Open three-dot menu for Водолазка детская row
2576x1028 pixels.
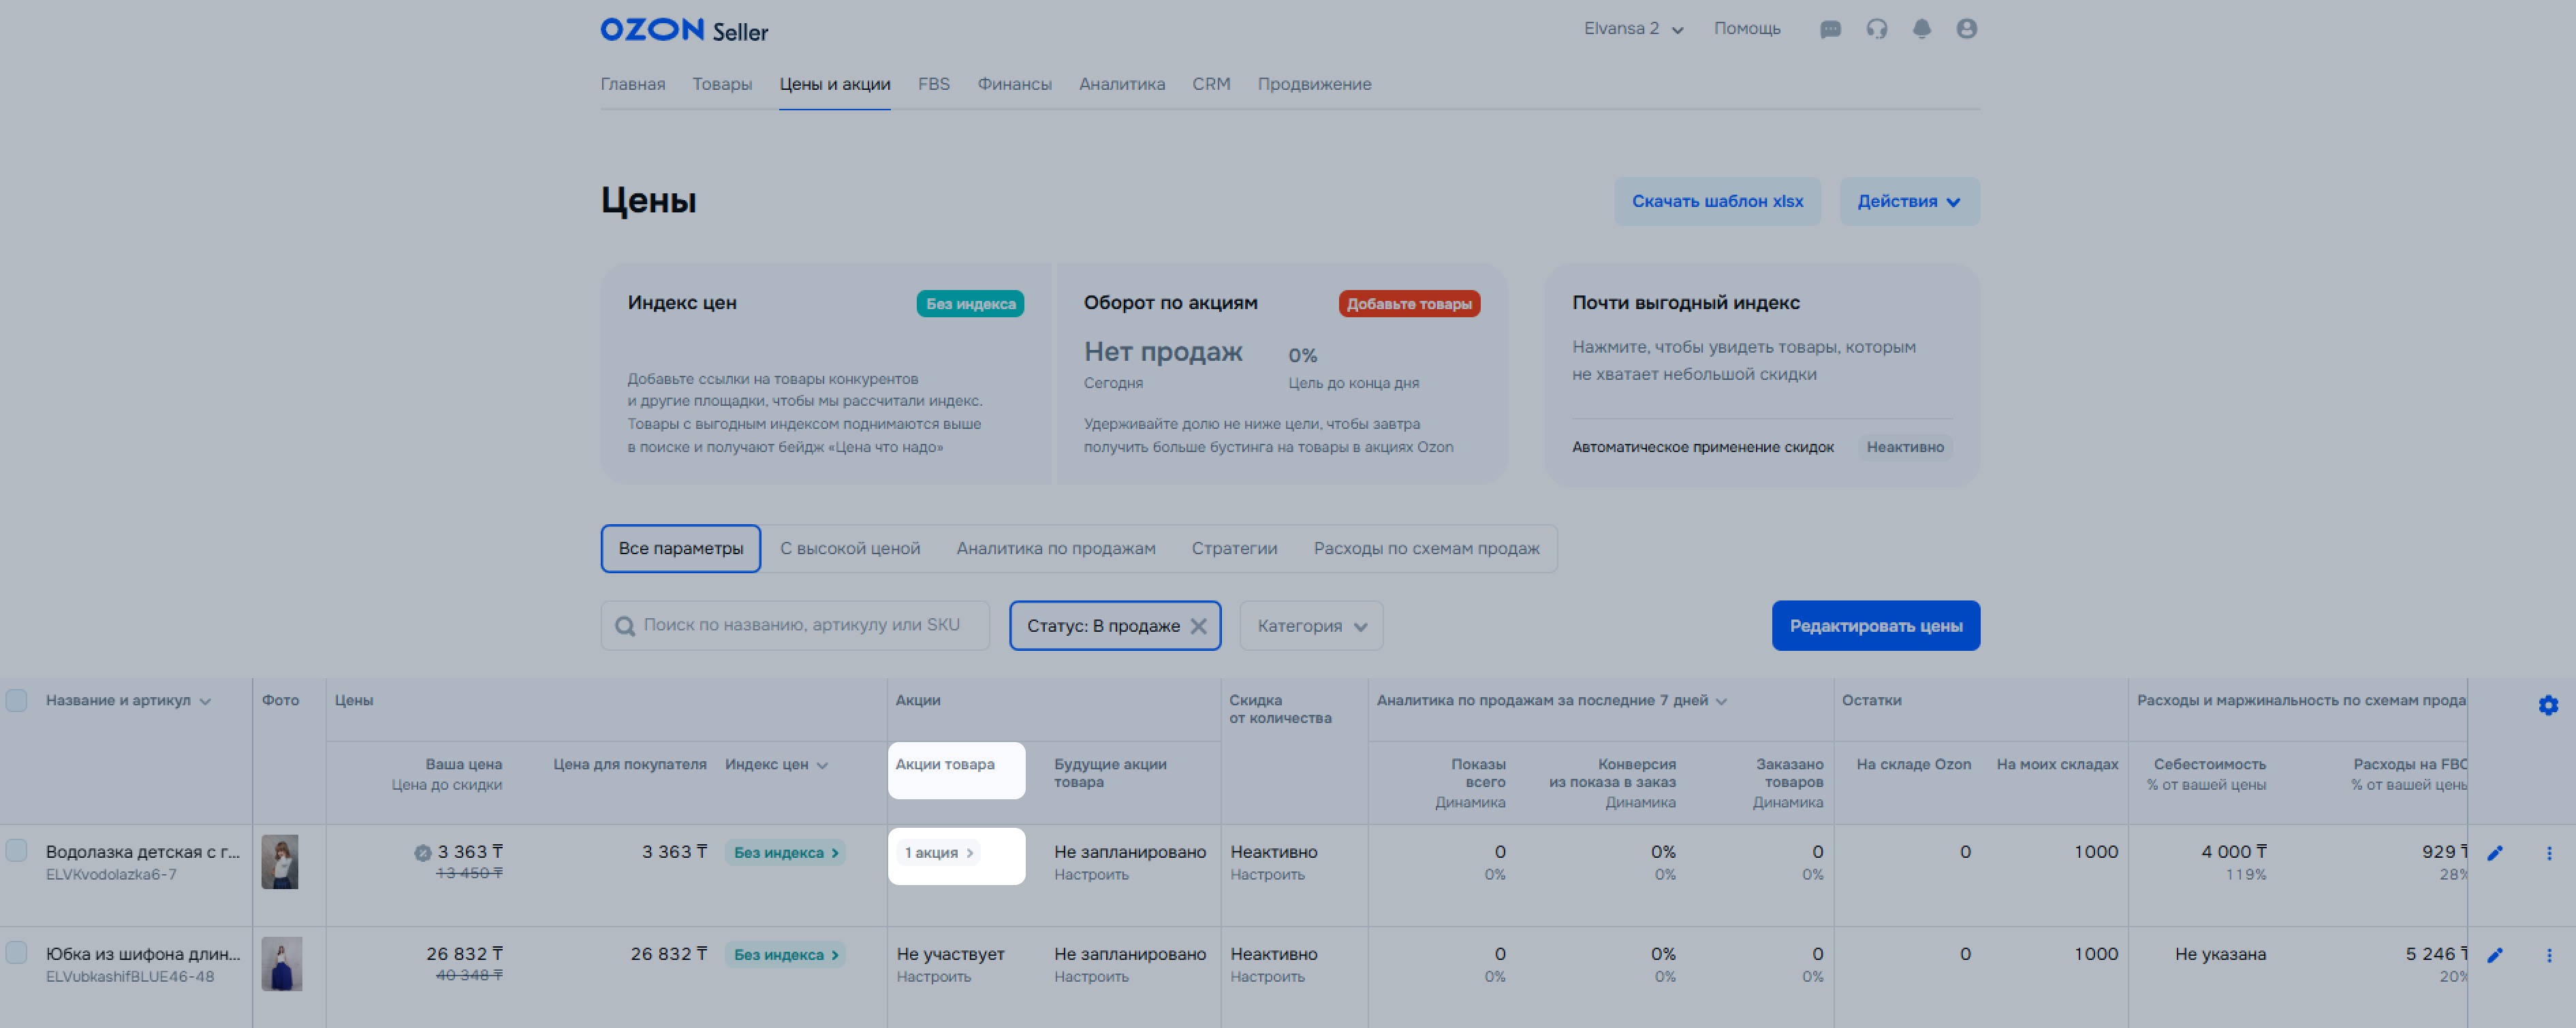point(2549,853)
